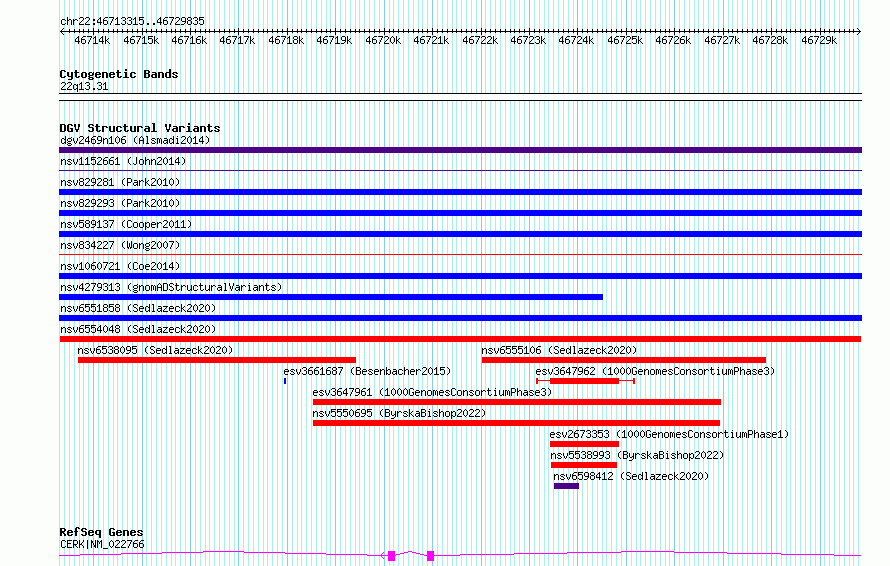Click the esv3661687 (Besenbacher2015) text label
The width and height of the screenshot is (890, 566).
pyautogui.click(x=367, y=371)
